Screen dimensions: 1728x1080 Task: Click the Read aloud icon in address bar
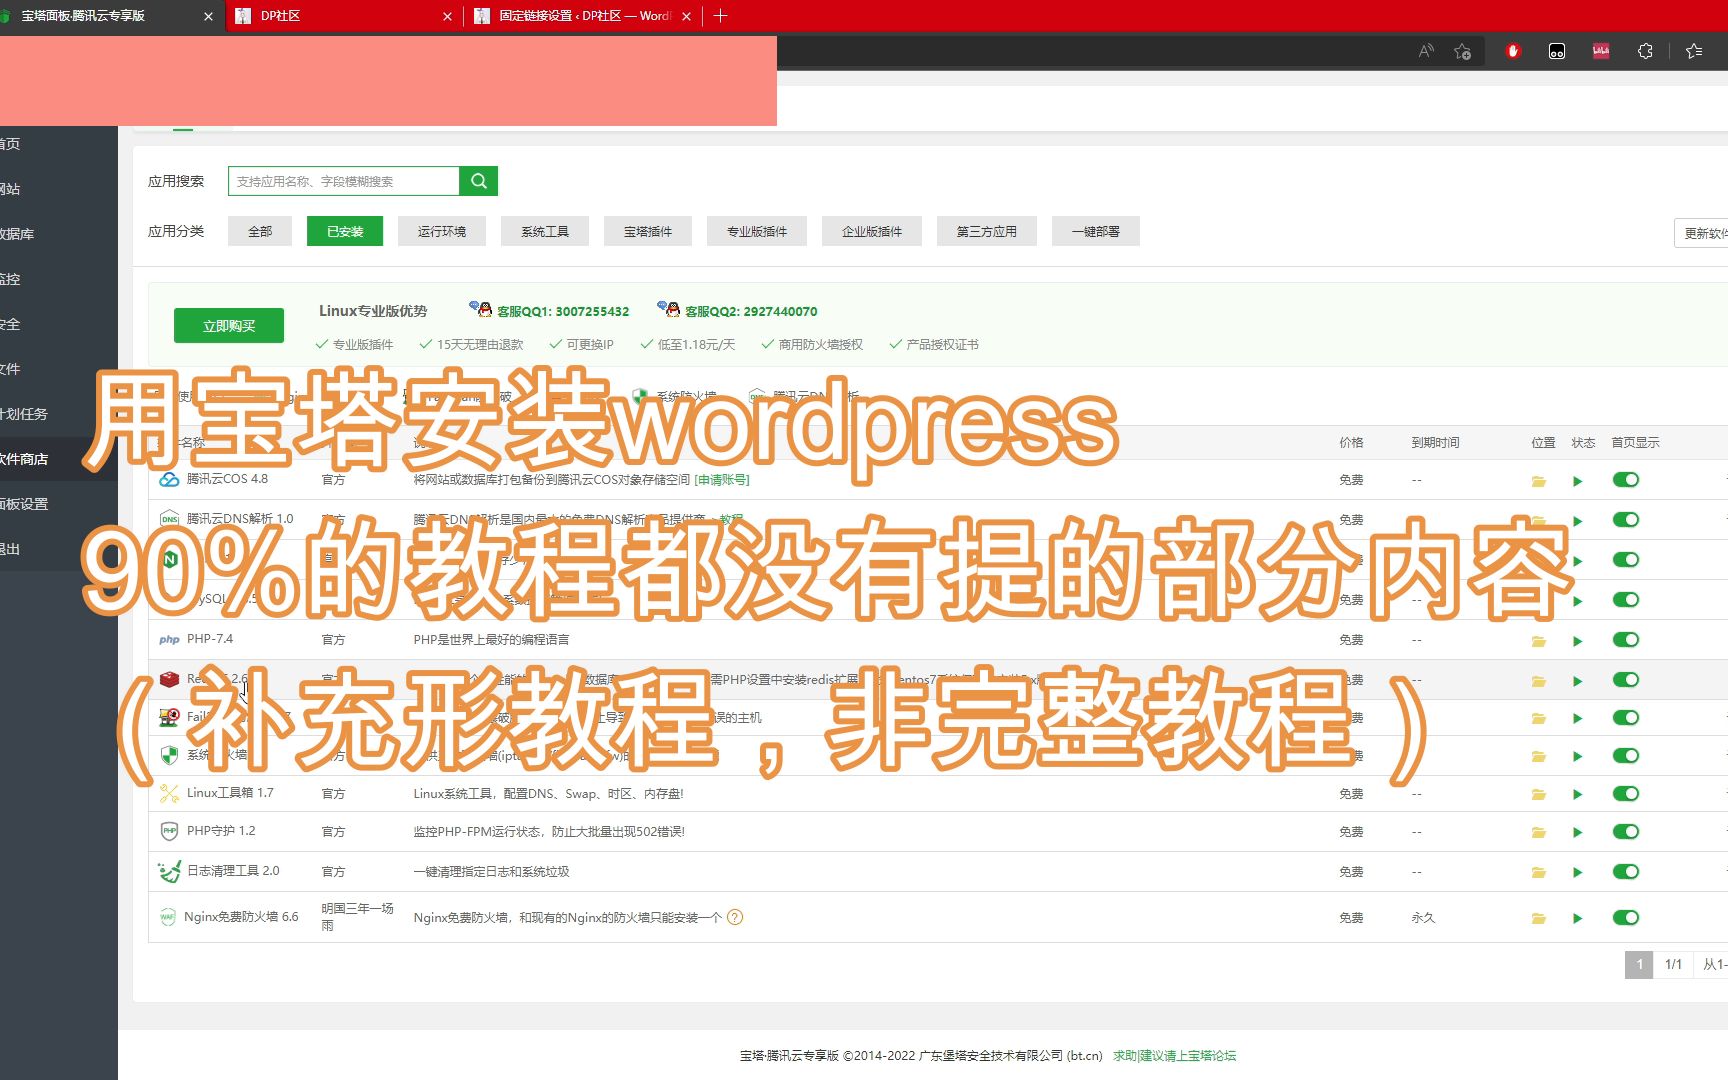(x=1426, y=51)
